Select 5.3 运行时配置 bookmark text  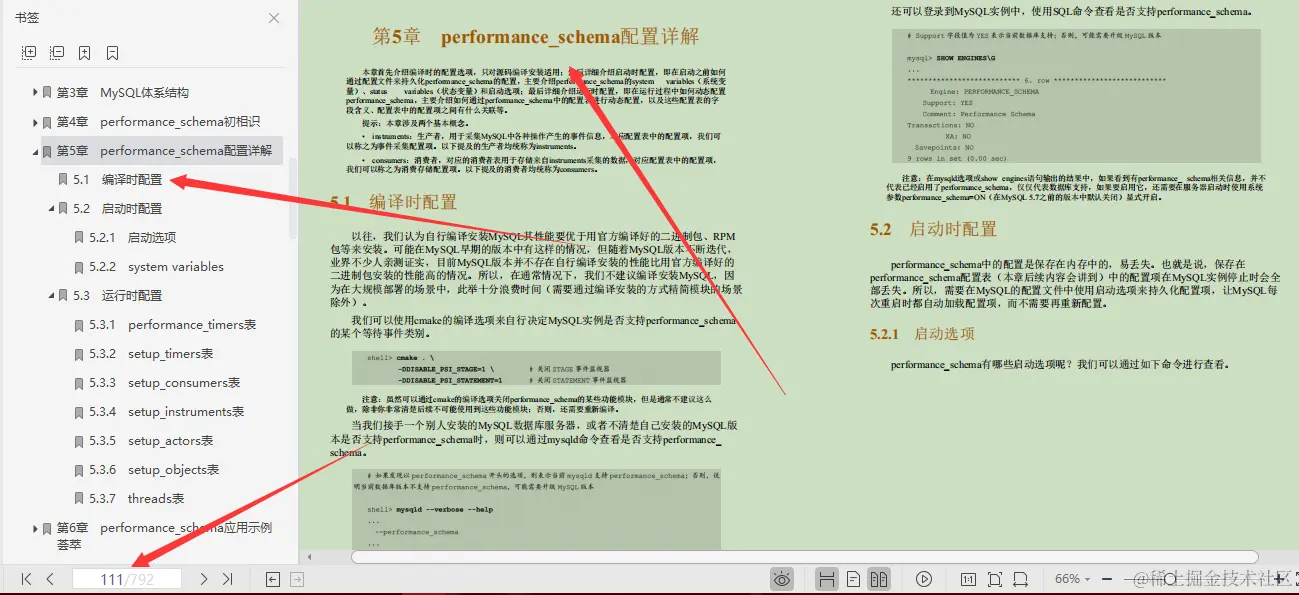(x=117, y=296)
